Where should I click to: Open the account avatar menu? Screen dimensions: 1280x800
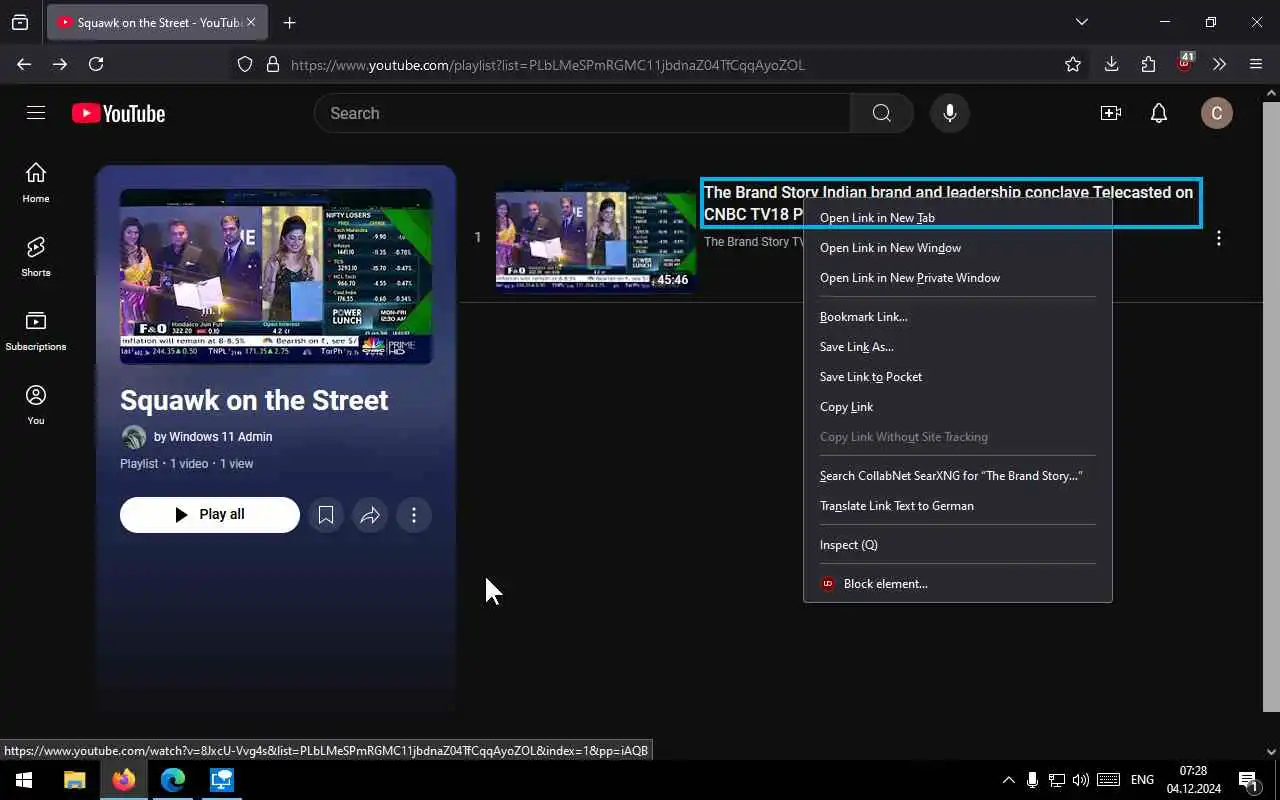(x=1216, y=113)
